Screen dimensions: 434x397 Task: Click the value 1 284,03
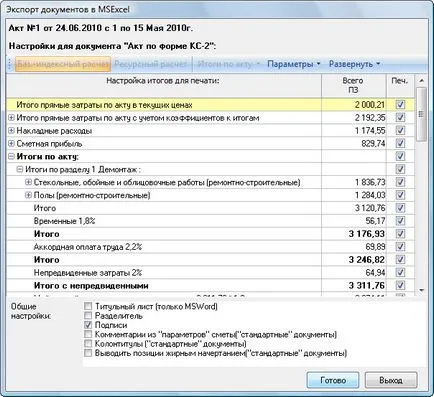(370, 195)
